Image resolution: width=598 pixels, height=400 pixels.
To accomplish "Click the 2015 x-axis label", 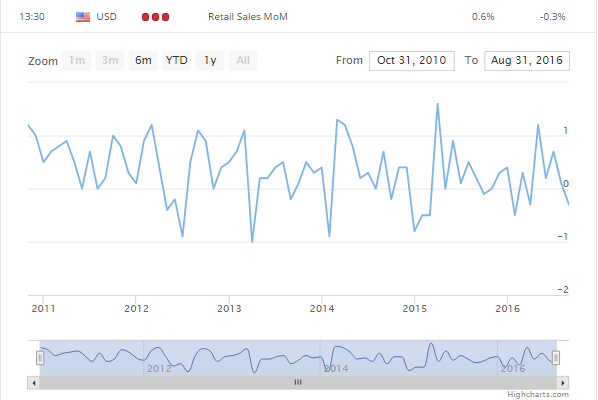I will [x=415, y=308].
